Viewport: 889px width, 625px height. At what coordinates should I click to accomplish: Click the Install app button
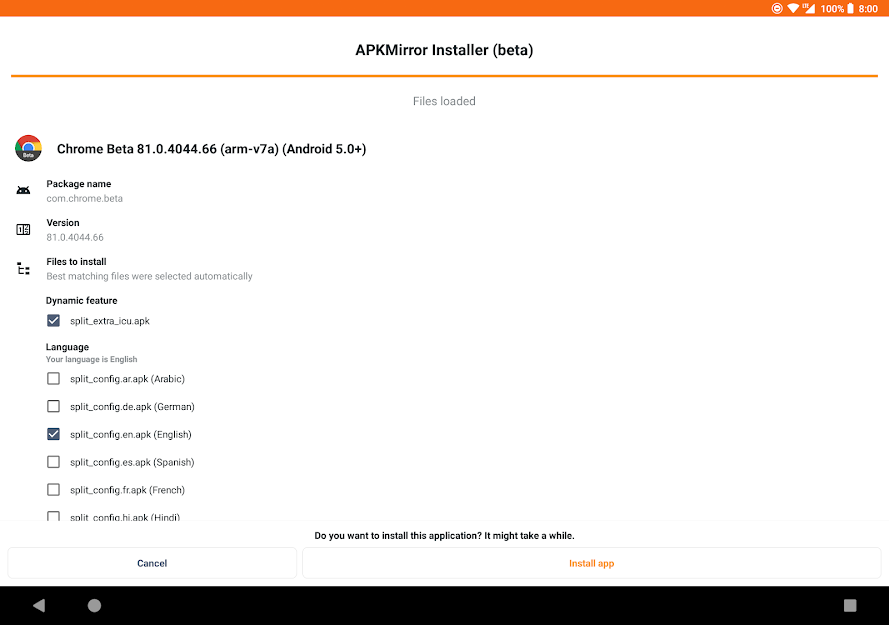click(591, 563)
